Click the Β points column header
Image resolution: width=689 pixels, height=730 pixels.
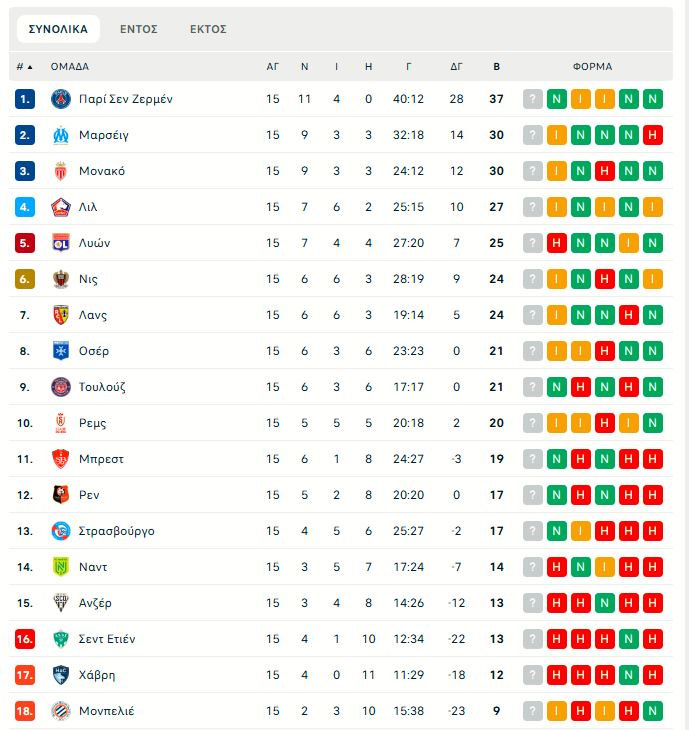(x=497, y=67)
